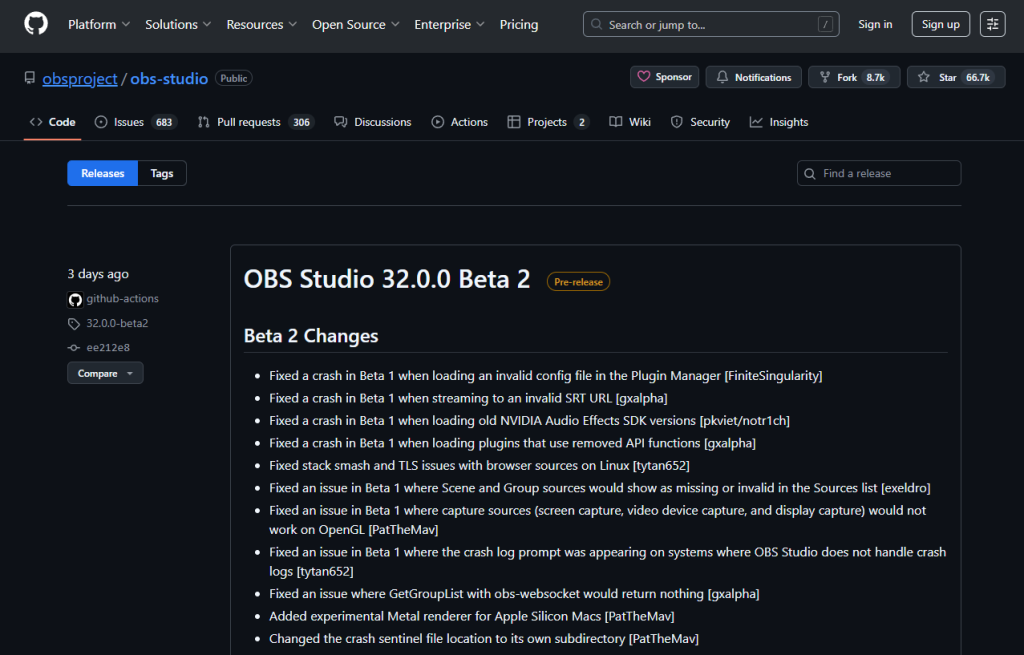Open the obsproject owner link

80,78
